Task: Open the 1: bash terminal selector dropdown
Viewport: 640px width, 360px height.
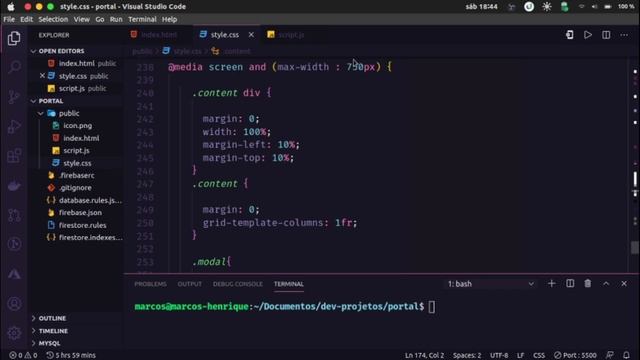Action: [x=490, y=284]
